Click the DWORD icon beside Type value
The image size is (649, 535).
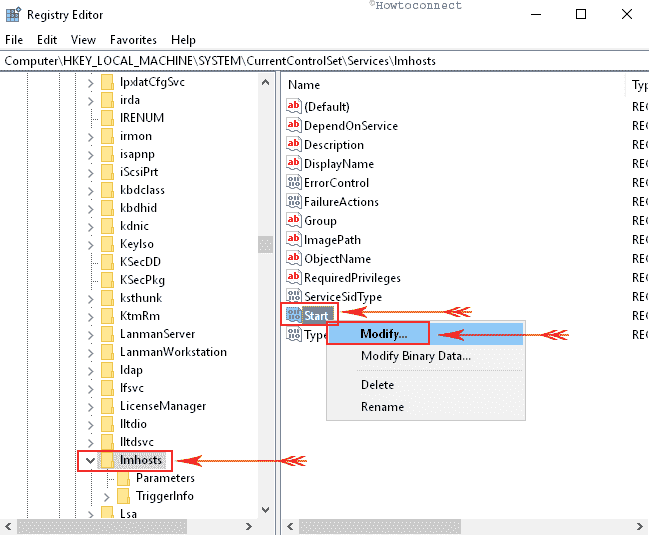coord(293,334)
